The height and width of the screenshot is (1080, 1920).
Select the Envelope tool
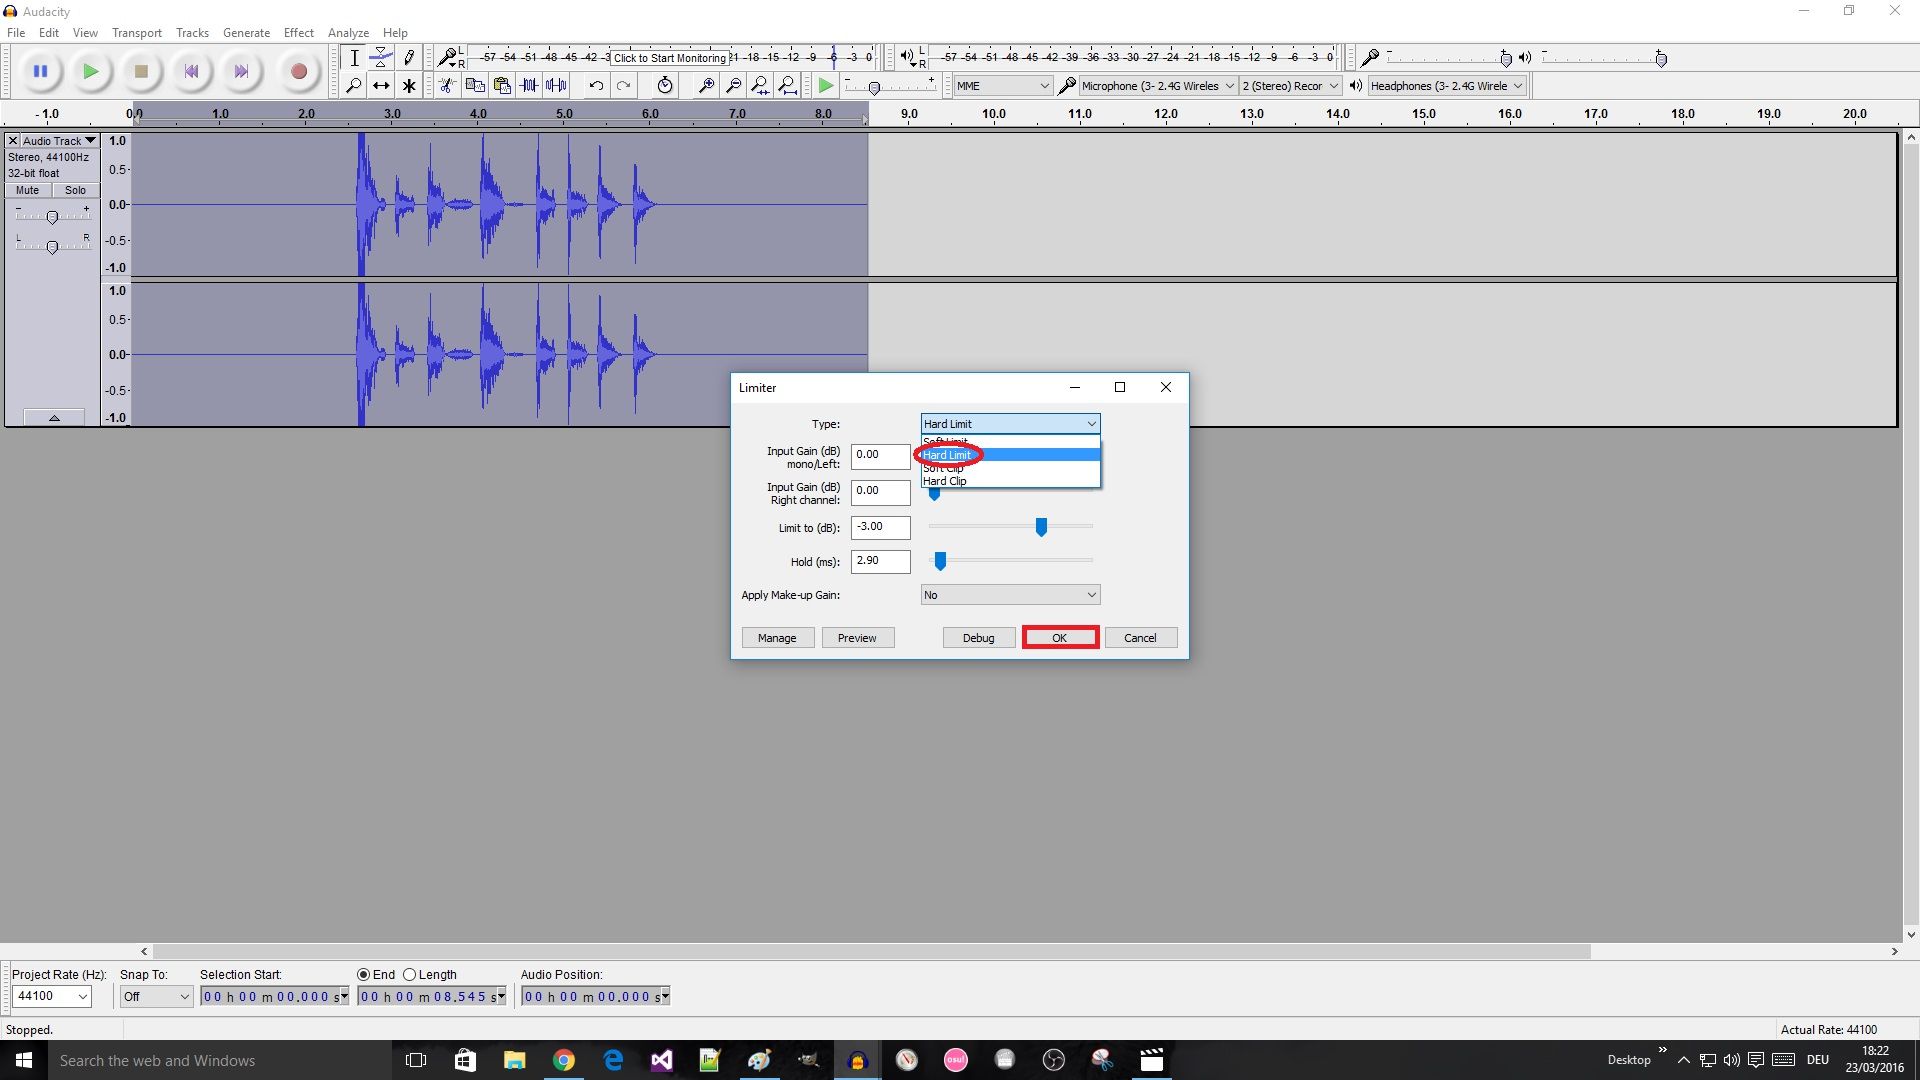[x=381, y=57]
